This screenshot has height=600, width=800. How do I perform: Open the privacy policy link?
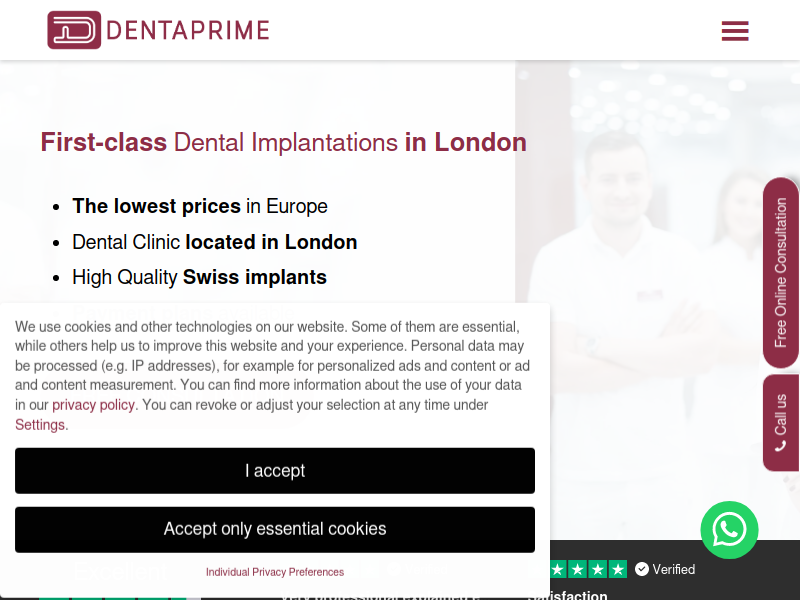click(x=93, y=405)
